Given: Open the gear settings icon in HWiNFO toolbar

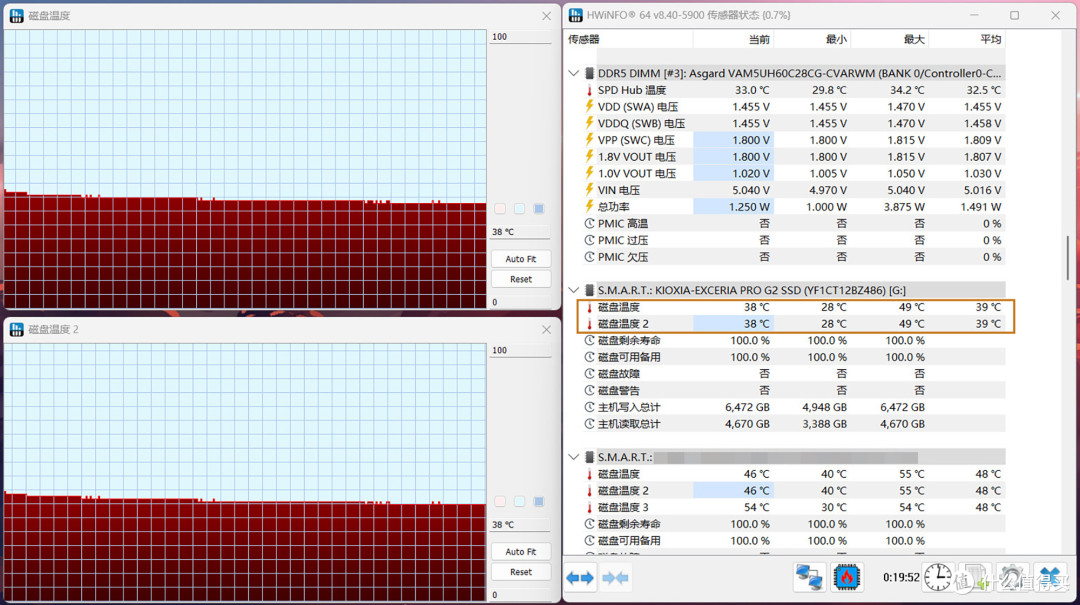Looking at the screenshot, I should (1011, 577).
